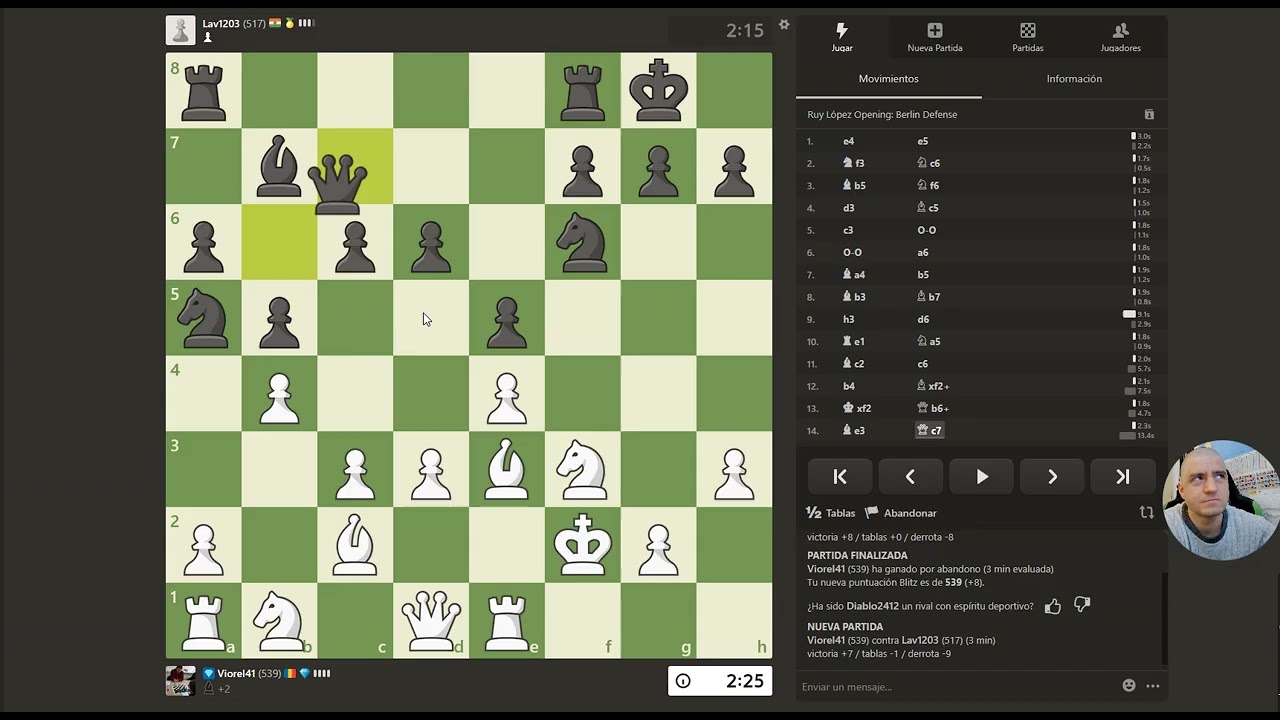Viewport: 1280px width, 720px height.
Task: Open the Nueva Partida tab
Action: click(x=934, y=37)
